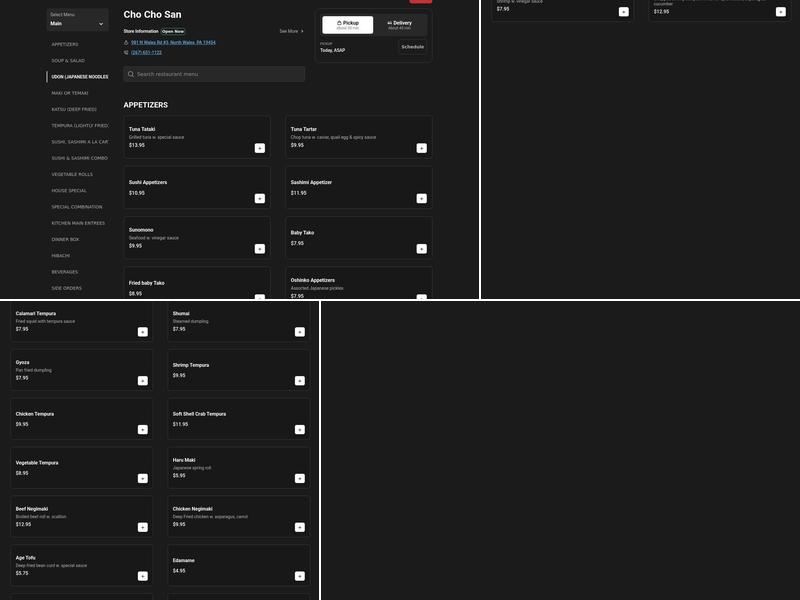Add Baby Tako with the plus icon
Screen dimensions: 800x600
point(421,248)
